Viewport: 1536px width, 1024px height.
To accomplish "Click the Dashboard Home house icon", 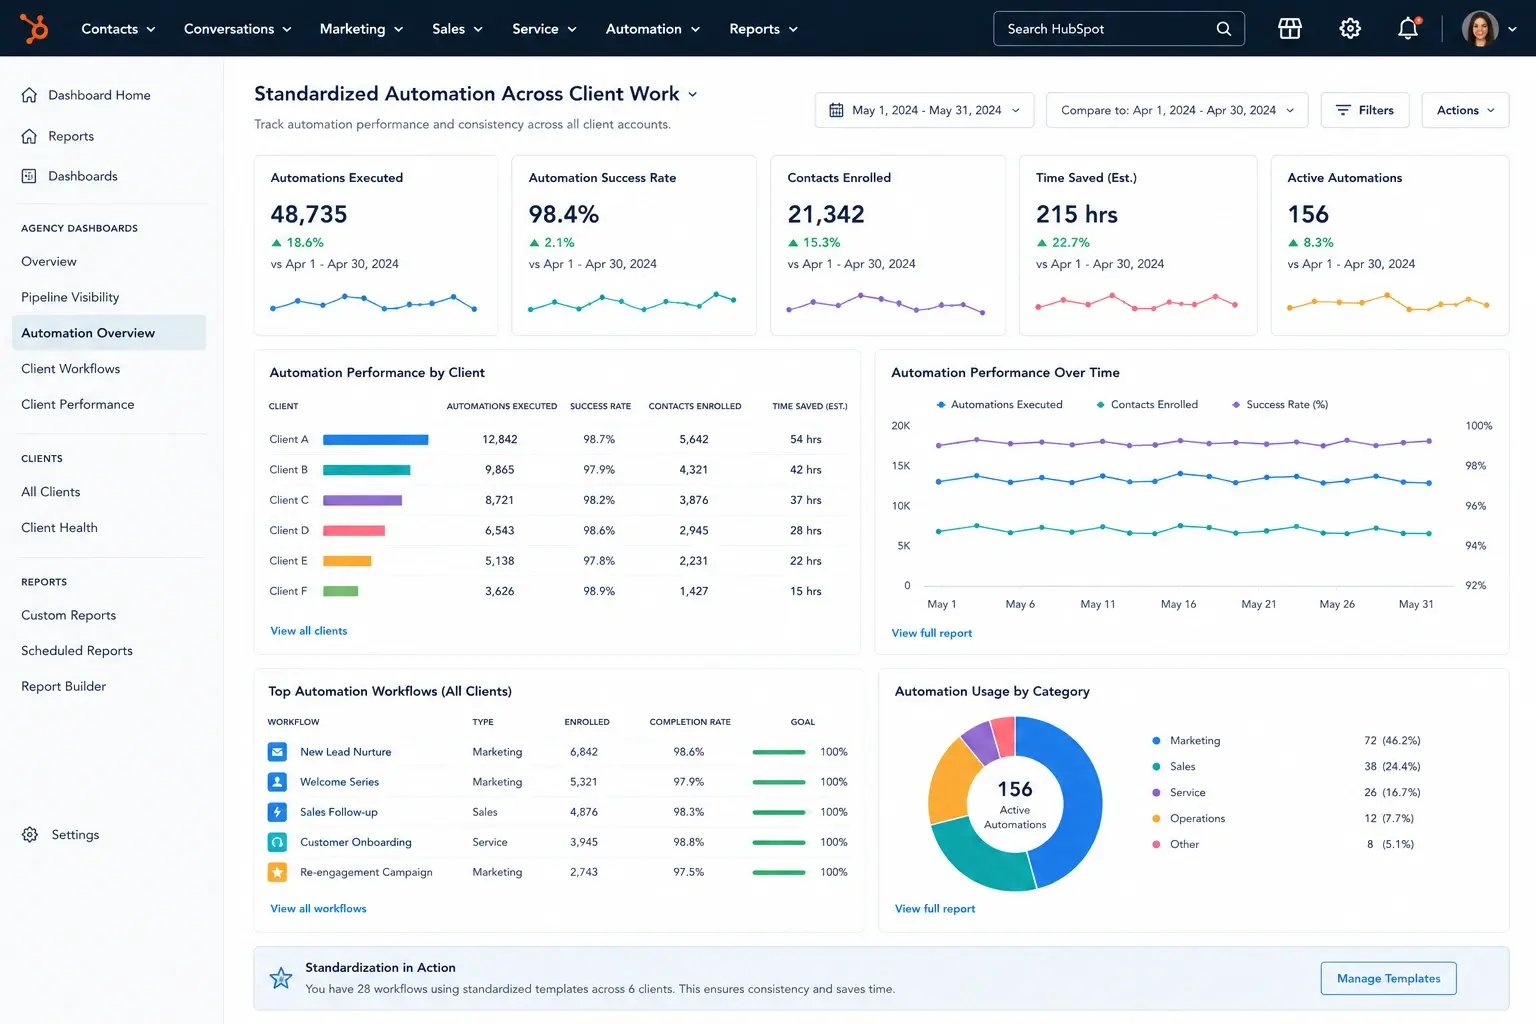I will [29, 95].
